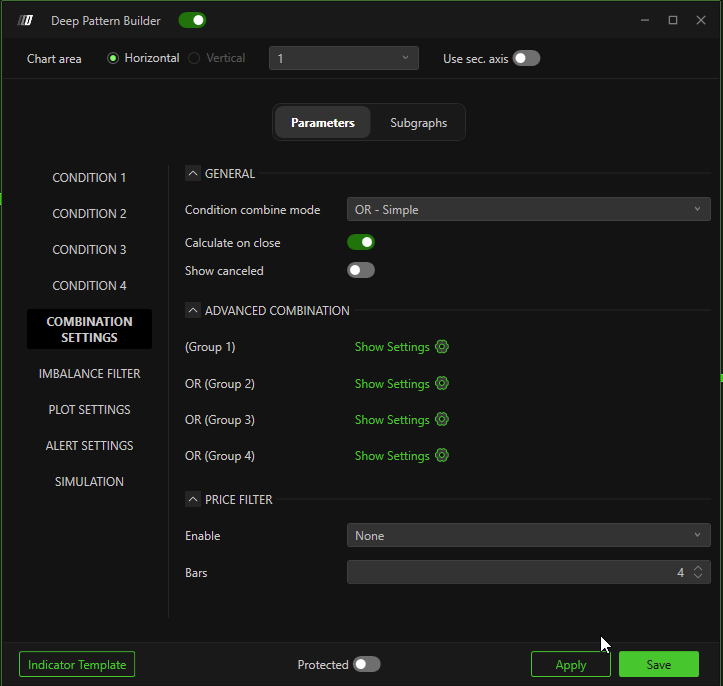Open Condition combine mode dropdown
The image size is (723, 686).
click(528, 209)
